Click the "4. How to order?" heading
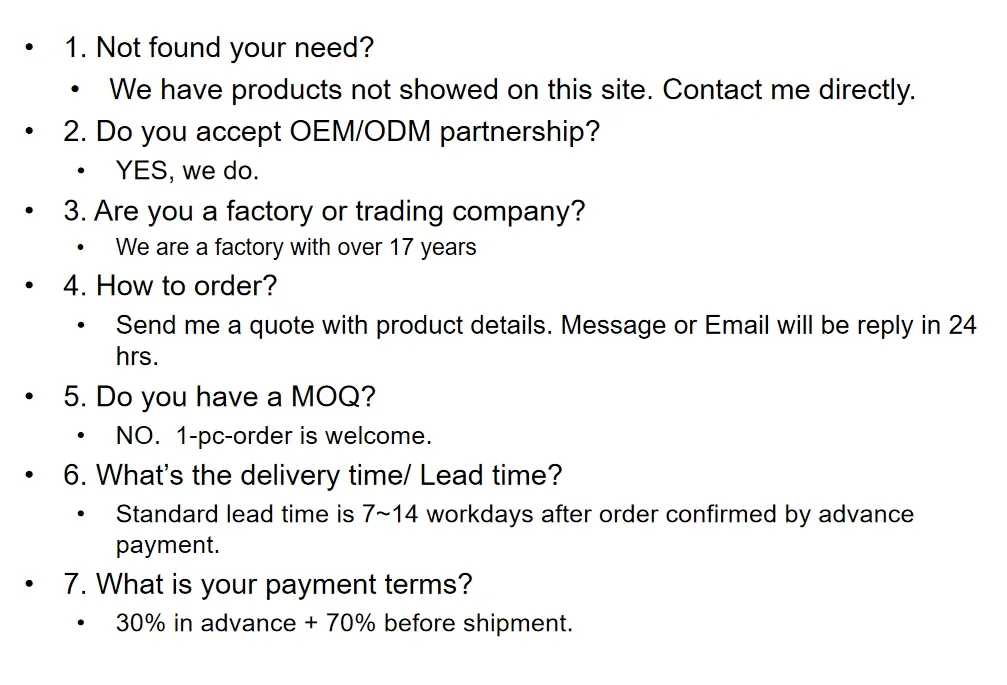Viewport: 1007px width, 685px height. pyautogui.click(x=170, y=286)
